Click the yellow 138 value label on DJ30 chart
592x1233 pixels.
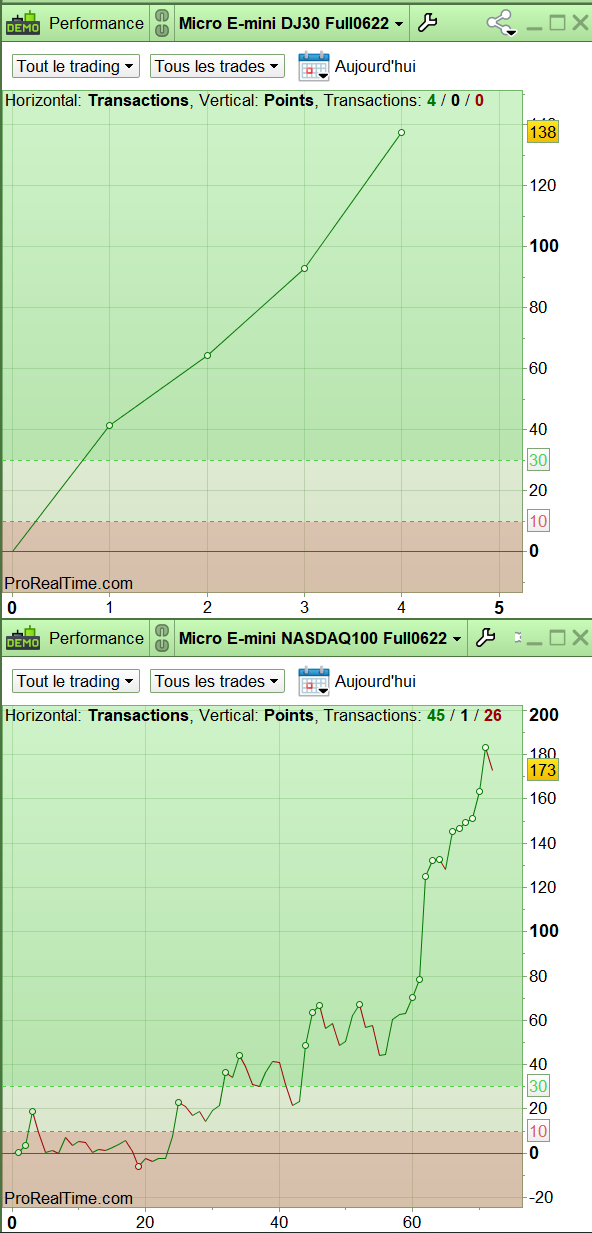(x=543, y=132)
